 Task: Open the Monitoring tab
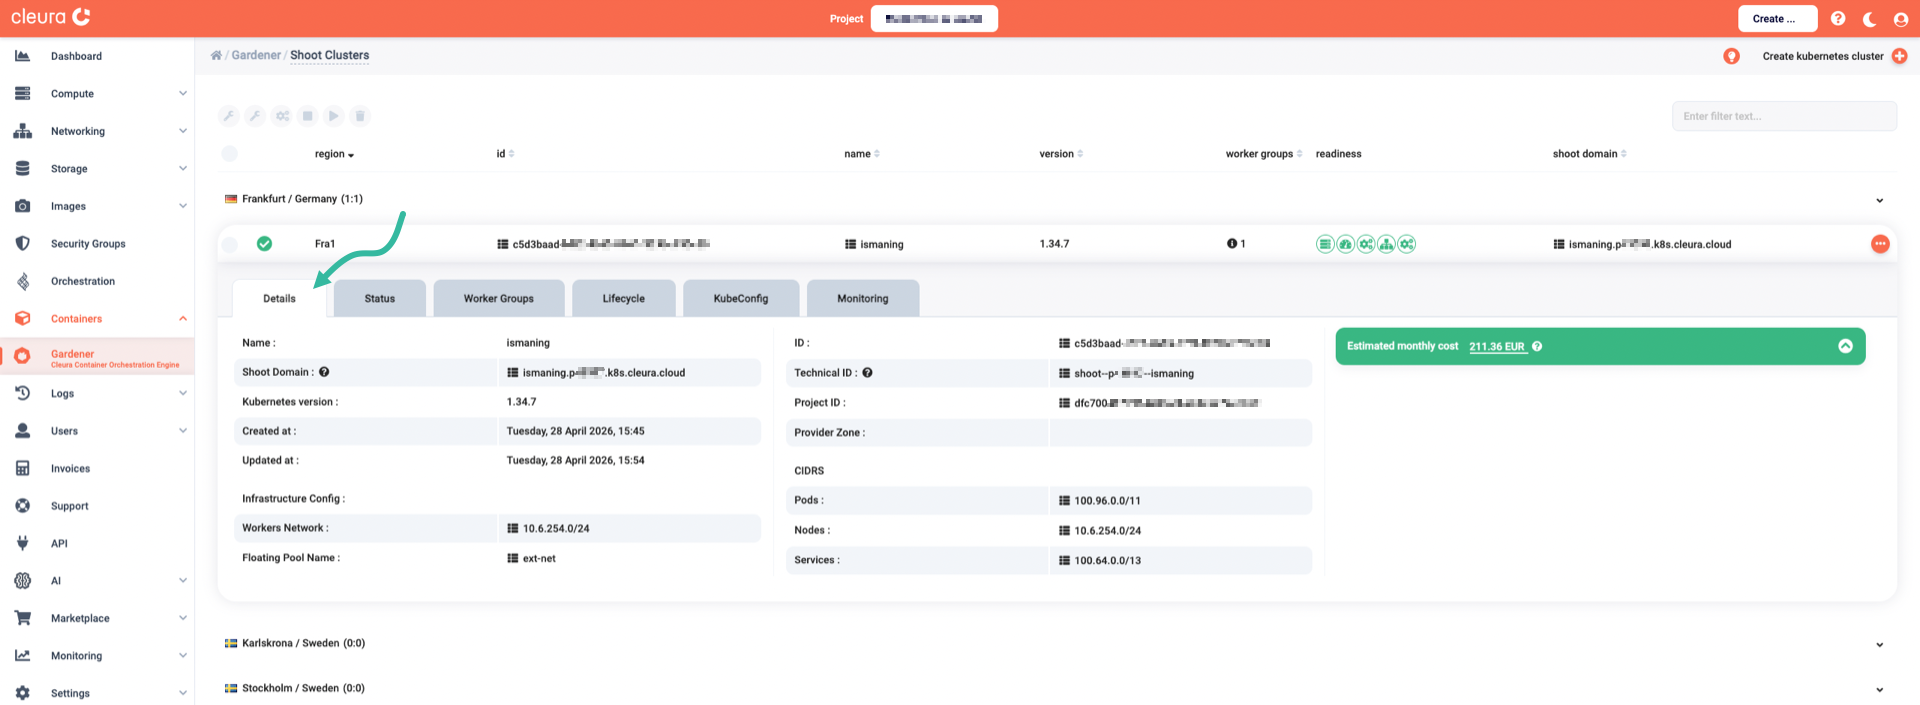pos(863,298)
